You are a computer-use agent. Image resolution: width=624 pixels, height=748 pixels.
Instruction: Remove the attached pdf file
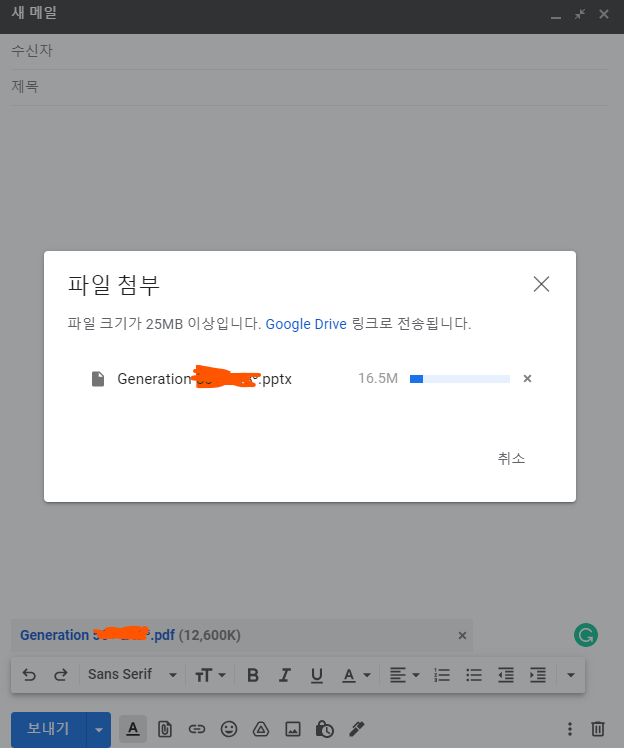click(x=462, y=635)
